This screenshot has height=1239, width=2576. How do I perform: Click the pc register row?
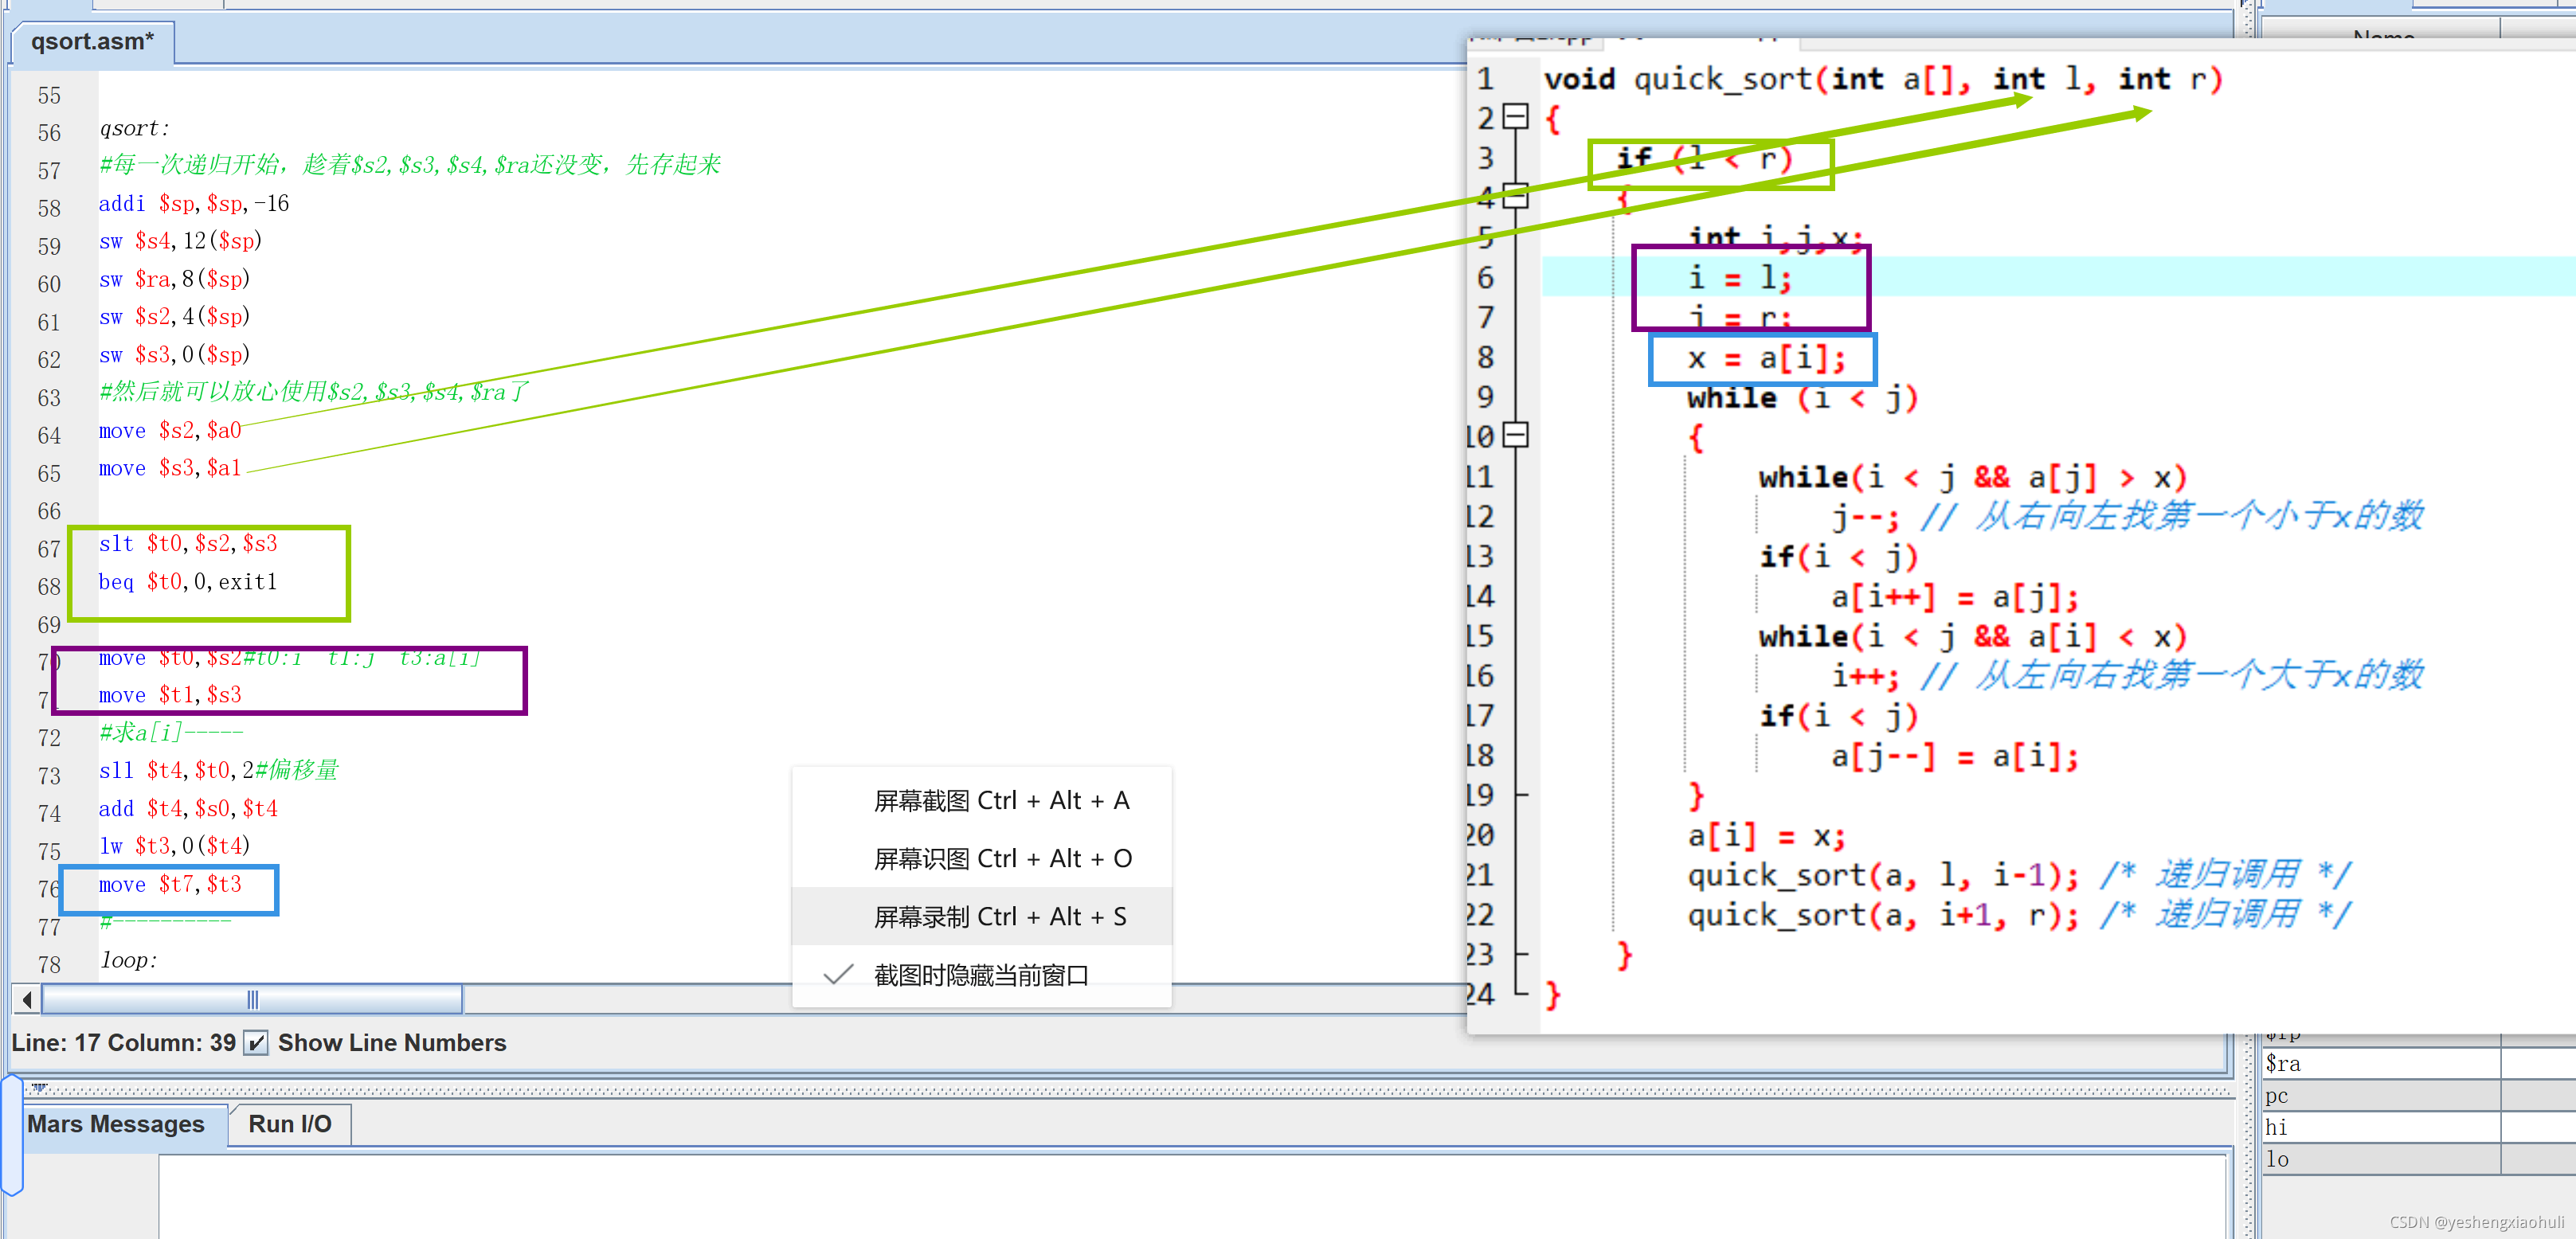click(2418, 1096)
